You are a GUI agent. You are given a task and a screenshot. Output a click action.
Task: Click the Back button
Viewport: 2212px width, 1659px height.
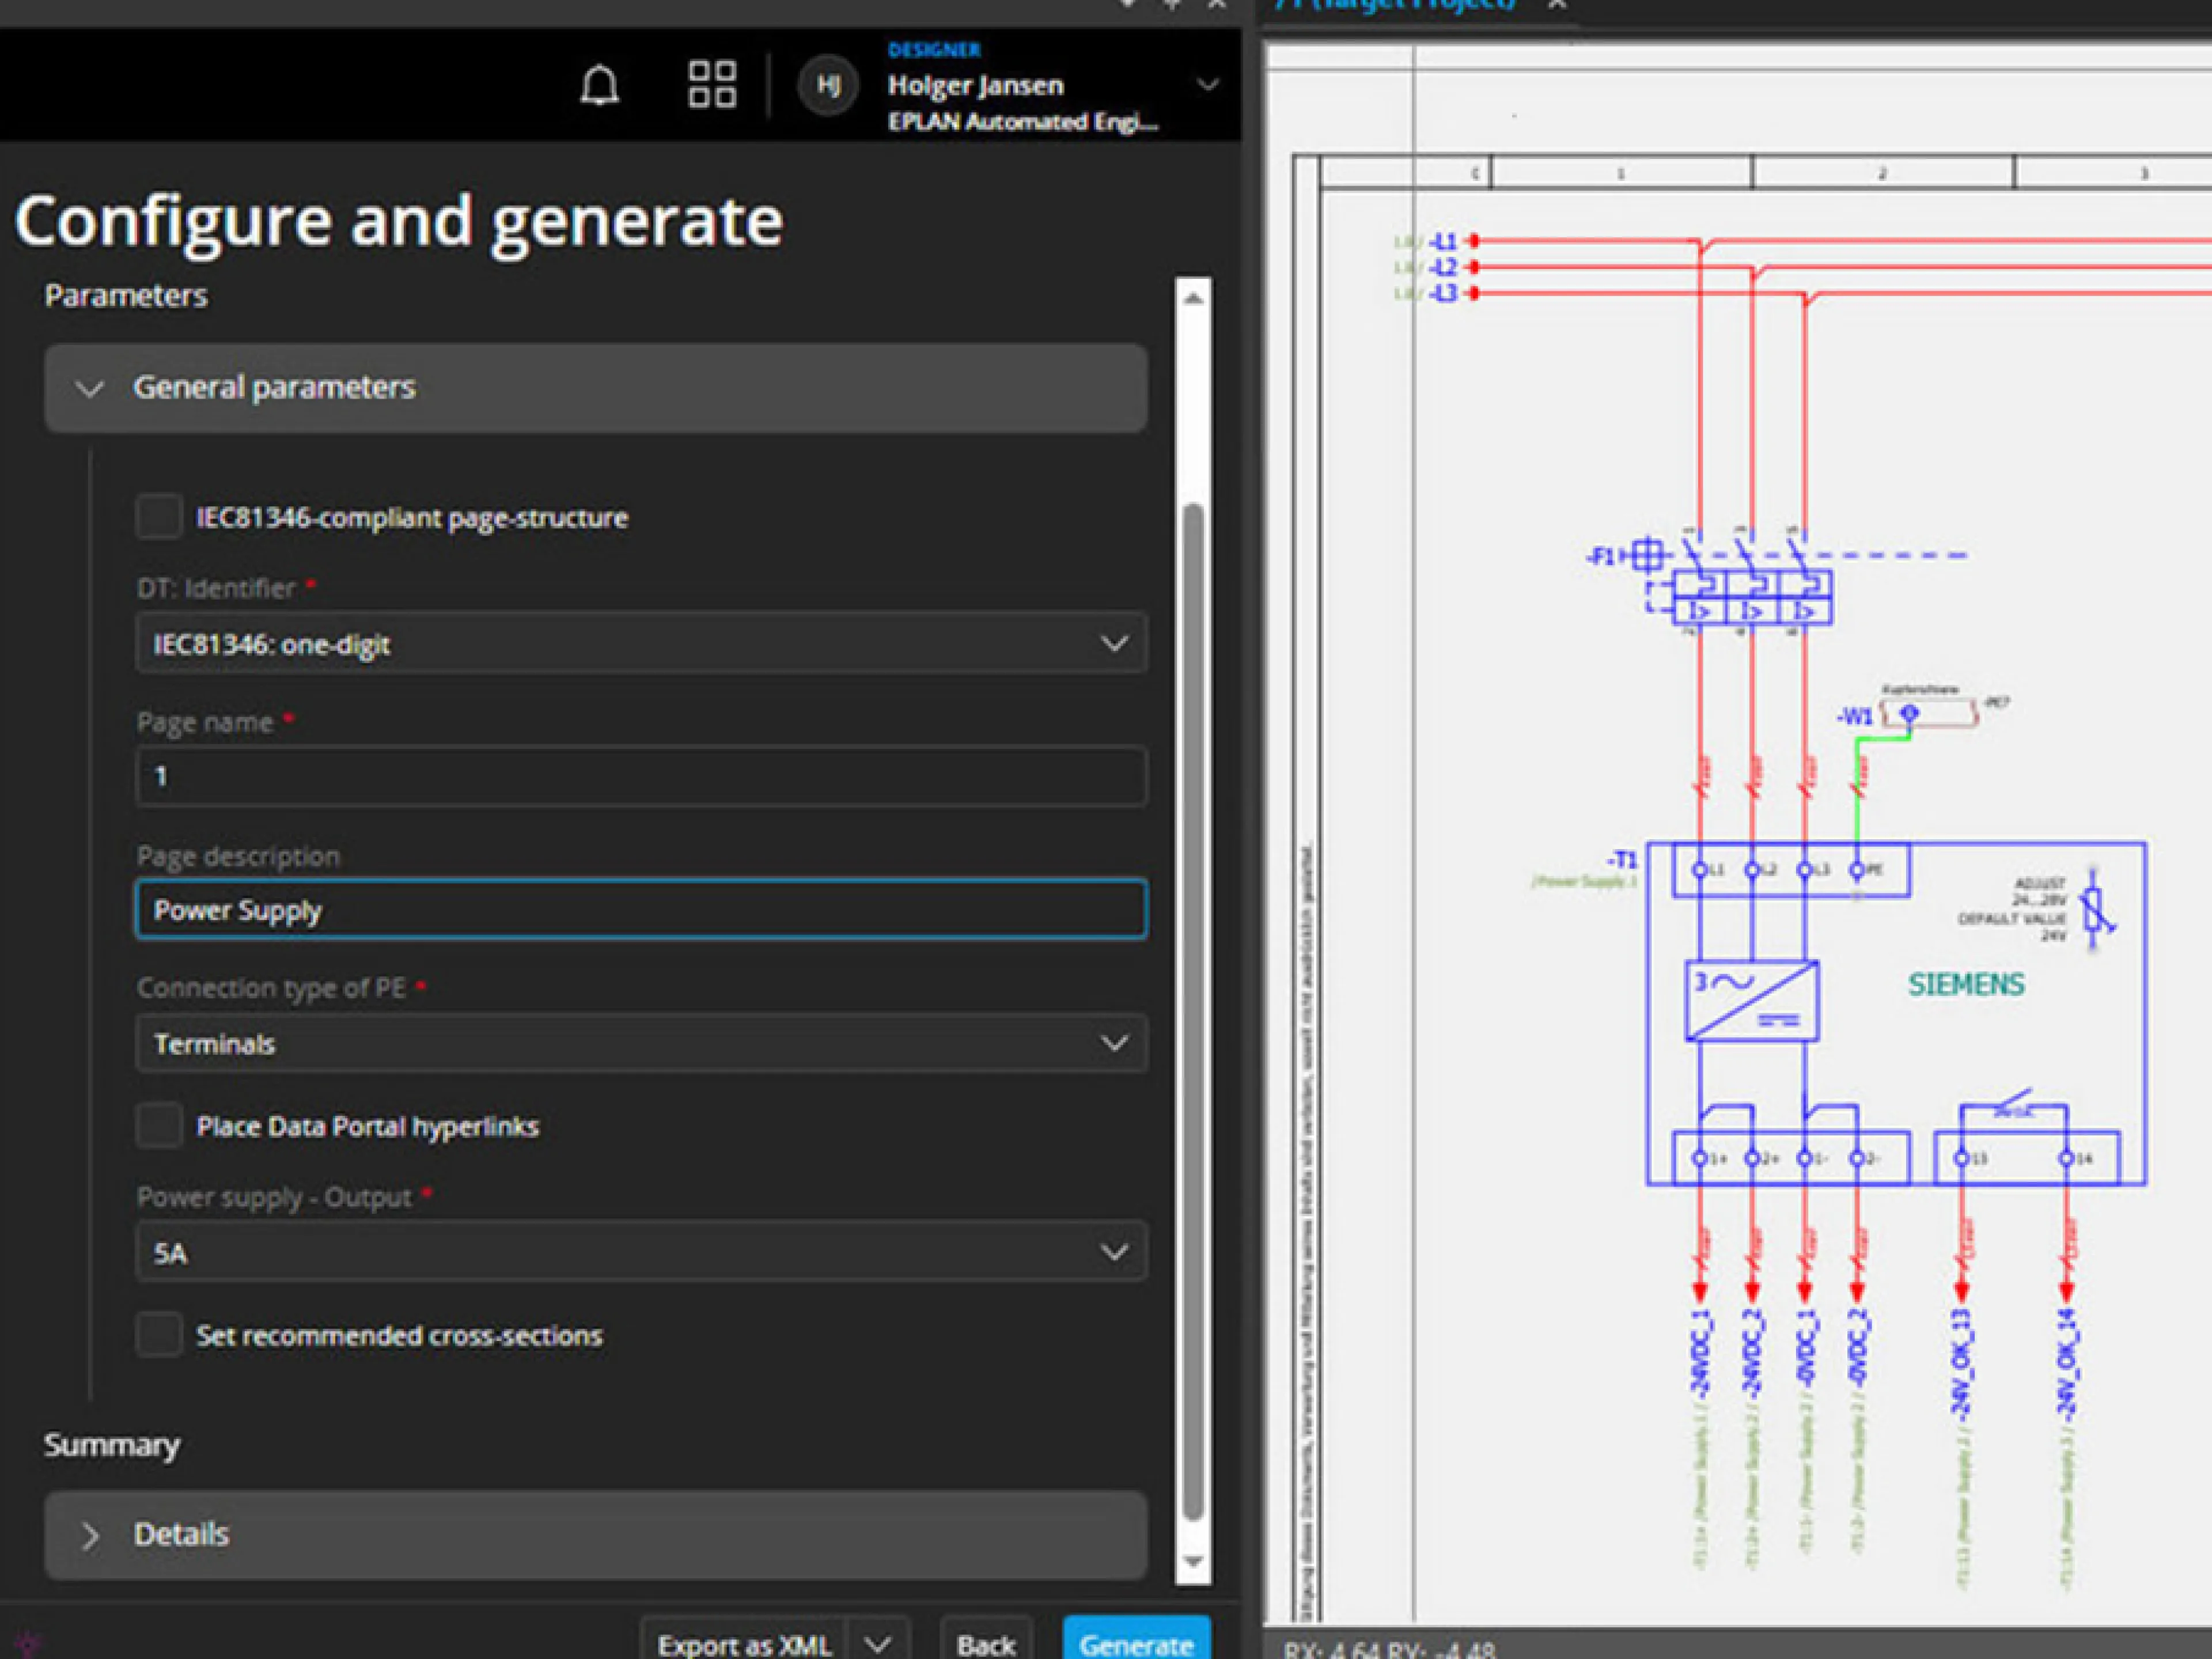coord(986,1643)
